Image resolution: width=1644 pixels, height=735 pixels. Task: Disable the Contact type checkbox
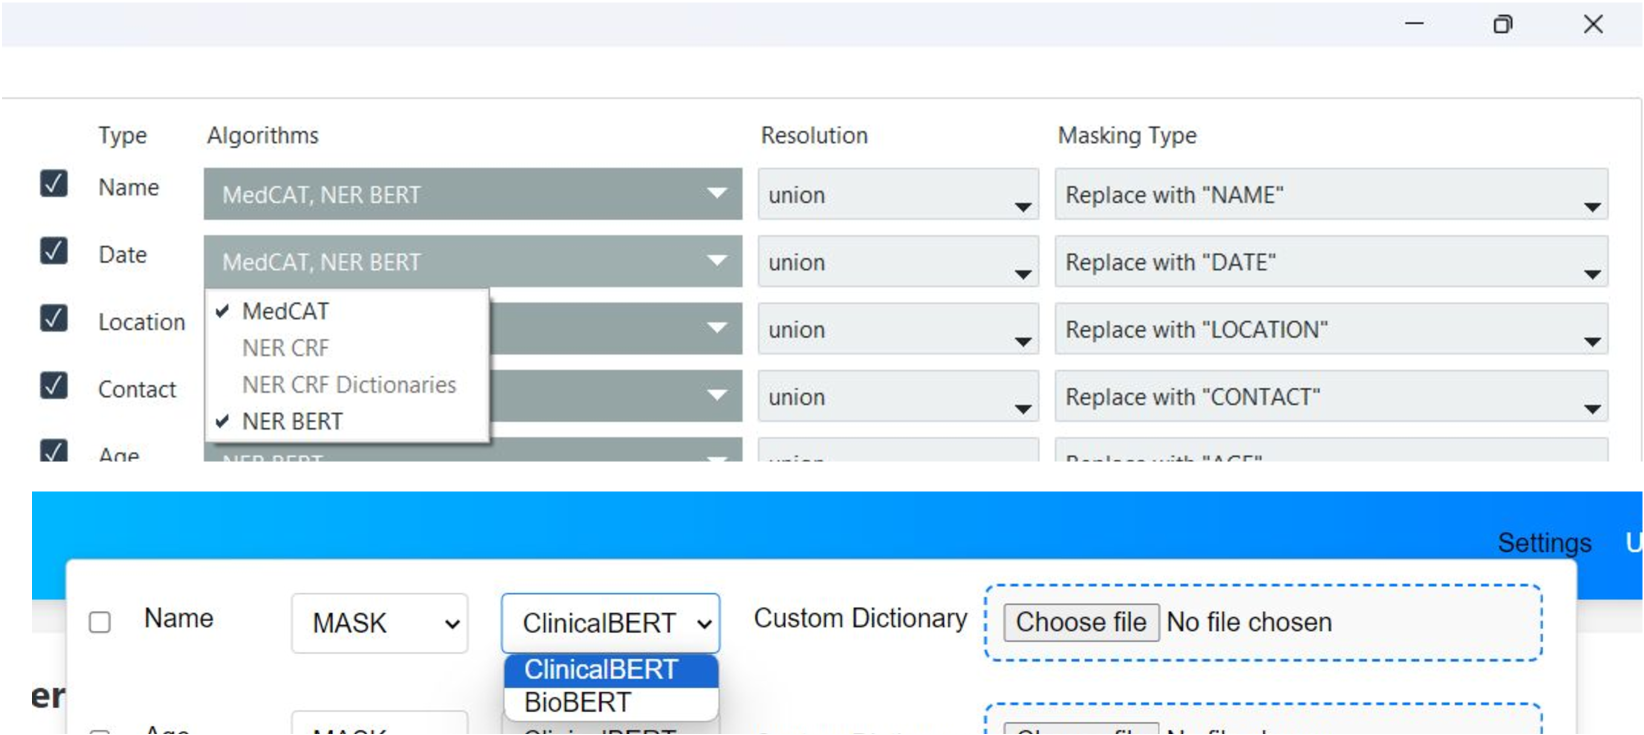click(54, 385)
